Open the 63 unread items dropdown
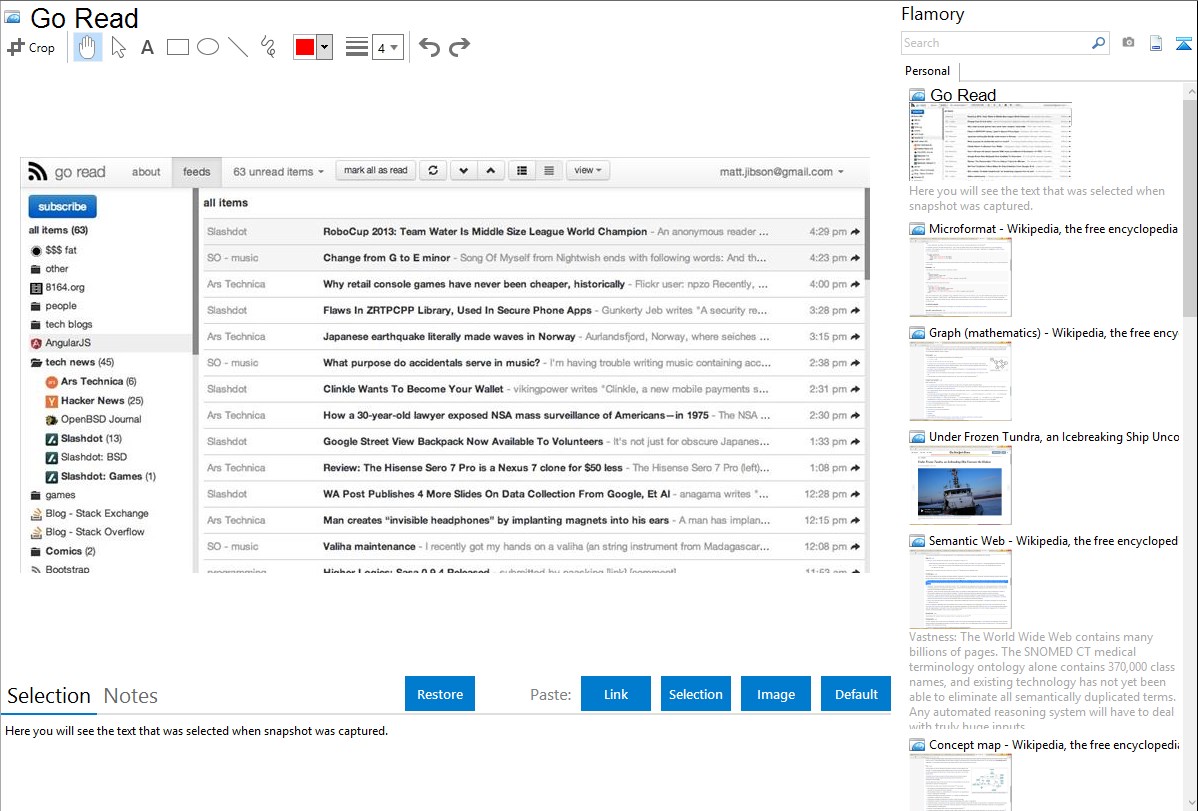 (278, 172)
